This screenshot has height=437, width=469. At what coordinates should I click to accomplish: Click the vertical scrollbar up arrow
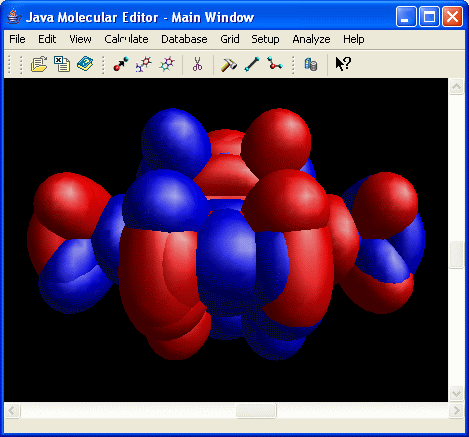[x=456, y=87]
